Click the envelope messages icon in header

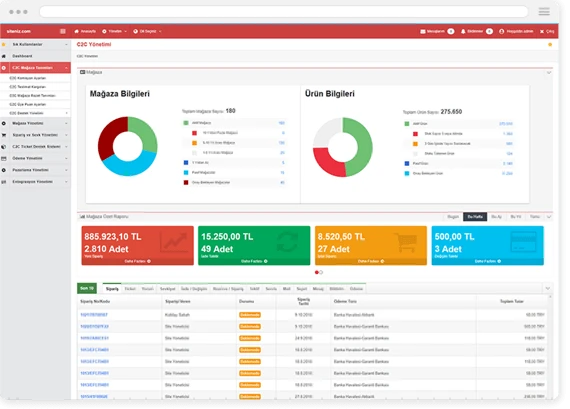point(423,32)
